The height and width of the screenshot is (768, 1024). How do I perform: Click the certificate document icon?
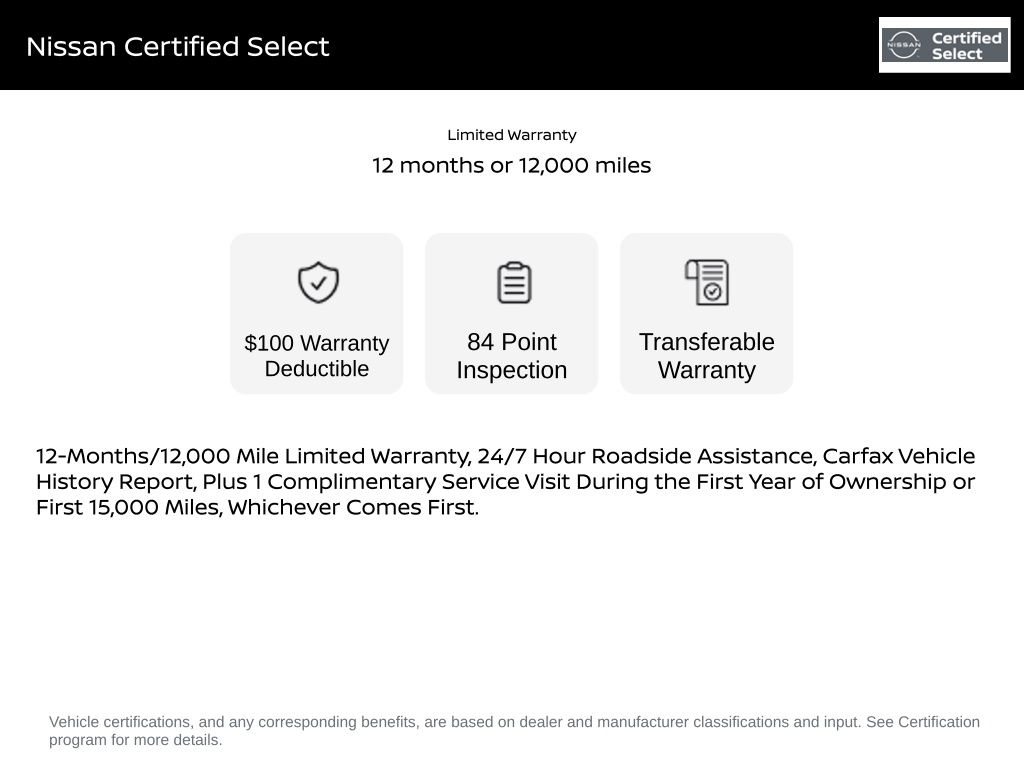(707, 283)
